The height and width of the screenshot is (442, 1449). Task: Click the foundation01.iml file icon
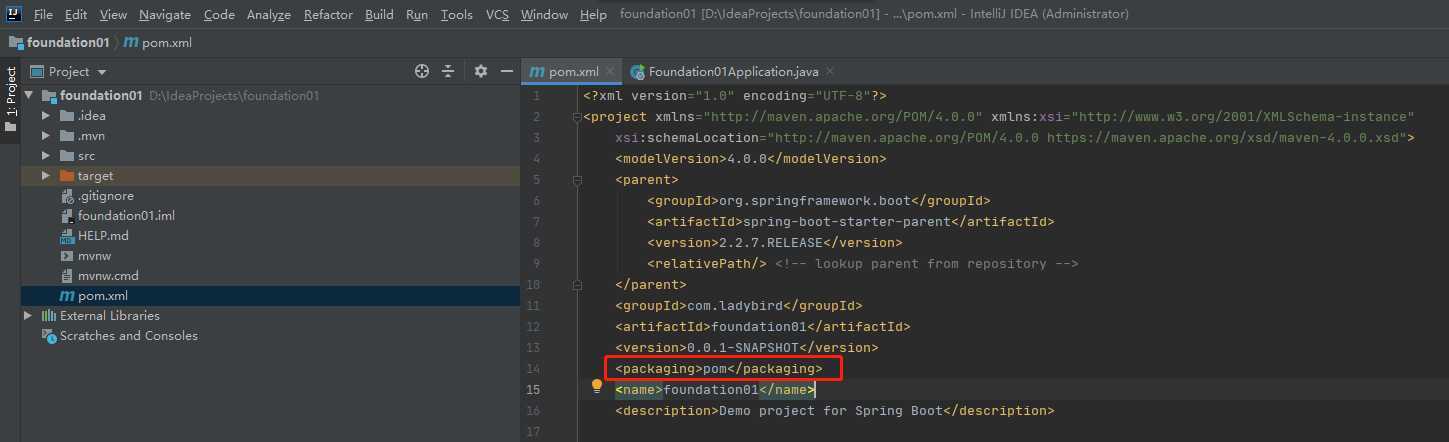click(67, 216)
